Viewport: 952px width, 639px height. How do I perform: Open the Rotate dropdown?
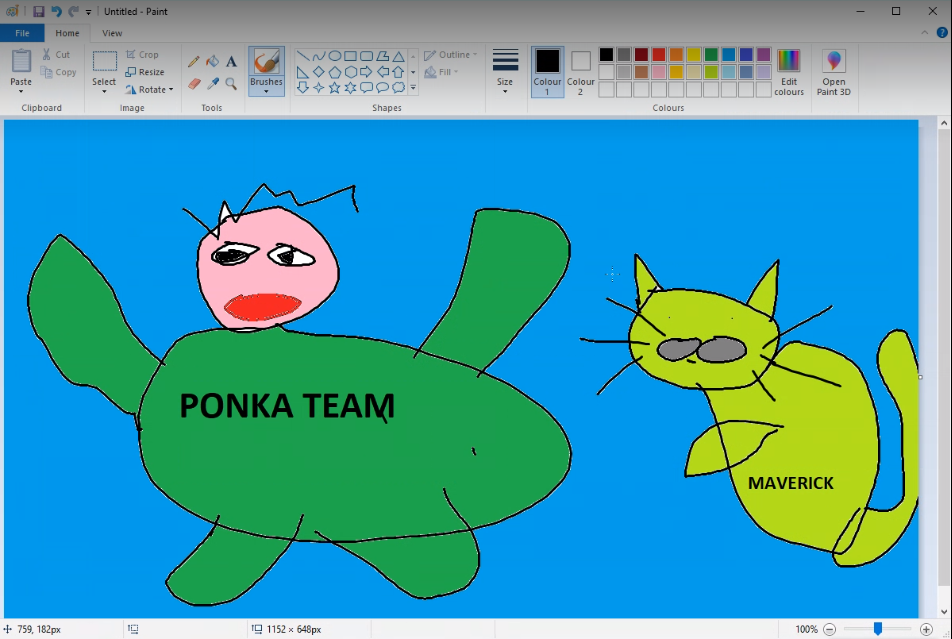(x=149, y=89)
